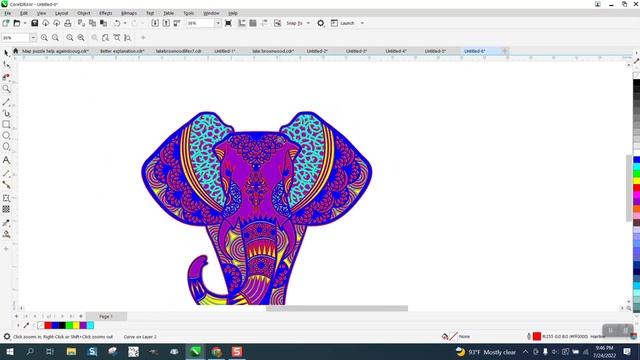Click the Zoom In icon in property bar
Screen dimensions: 640x360
[44, 38]
